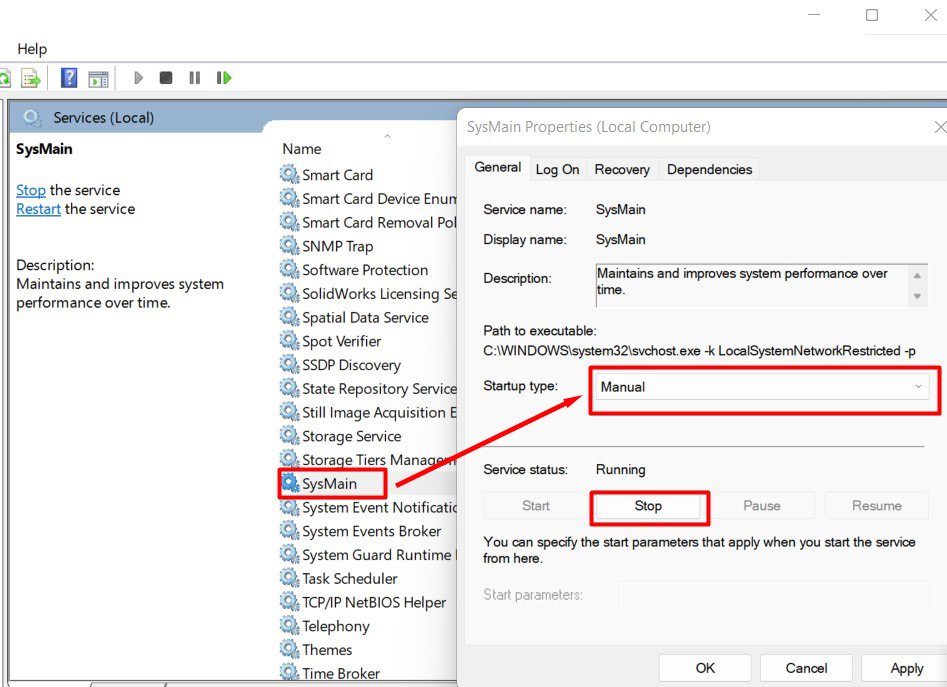Click the Start Service play icon in toolbar
The width and height of the screenshot is (947, 687).
138,78
